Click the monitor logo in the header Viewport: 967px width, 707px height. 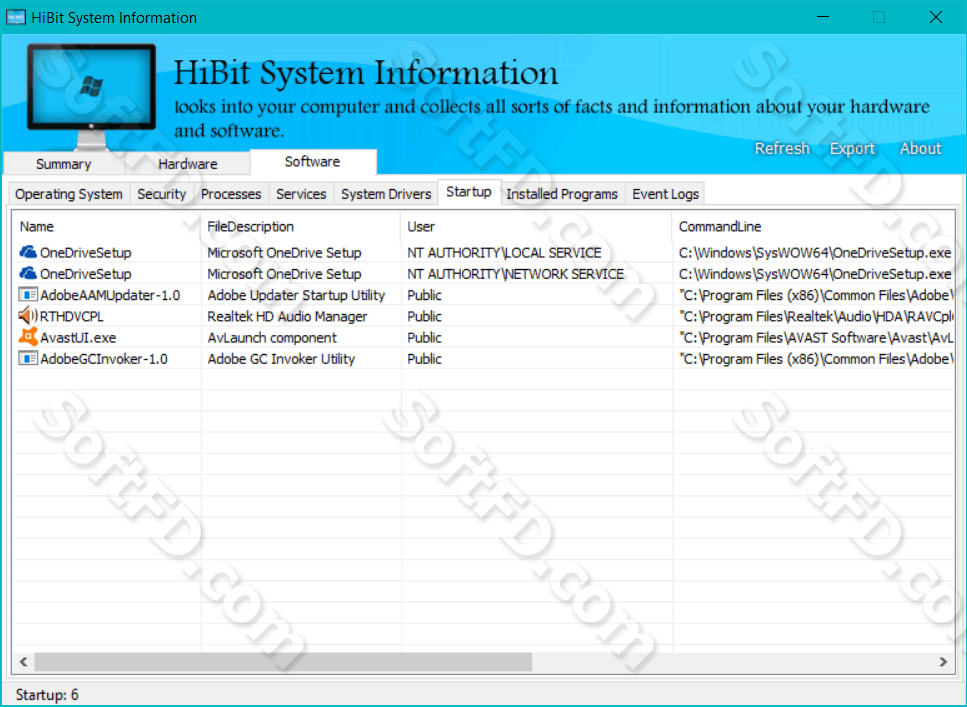(91, 96)
